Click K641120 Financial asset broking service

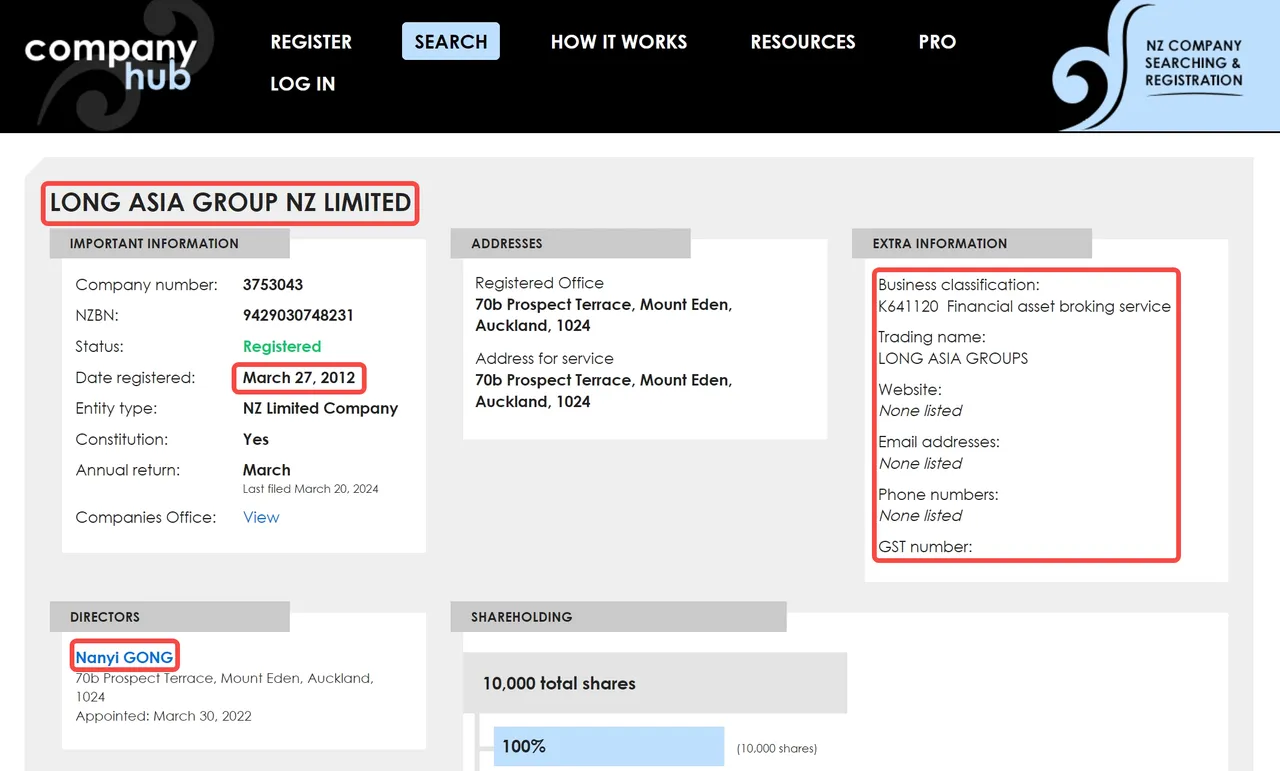[x=1024, y=306]
